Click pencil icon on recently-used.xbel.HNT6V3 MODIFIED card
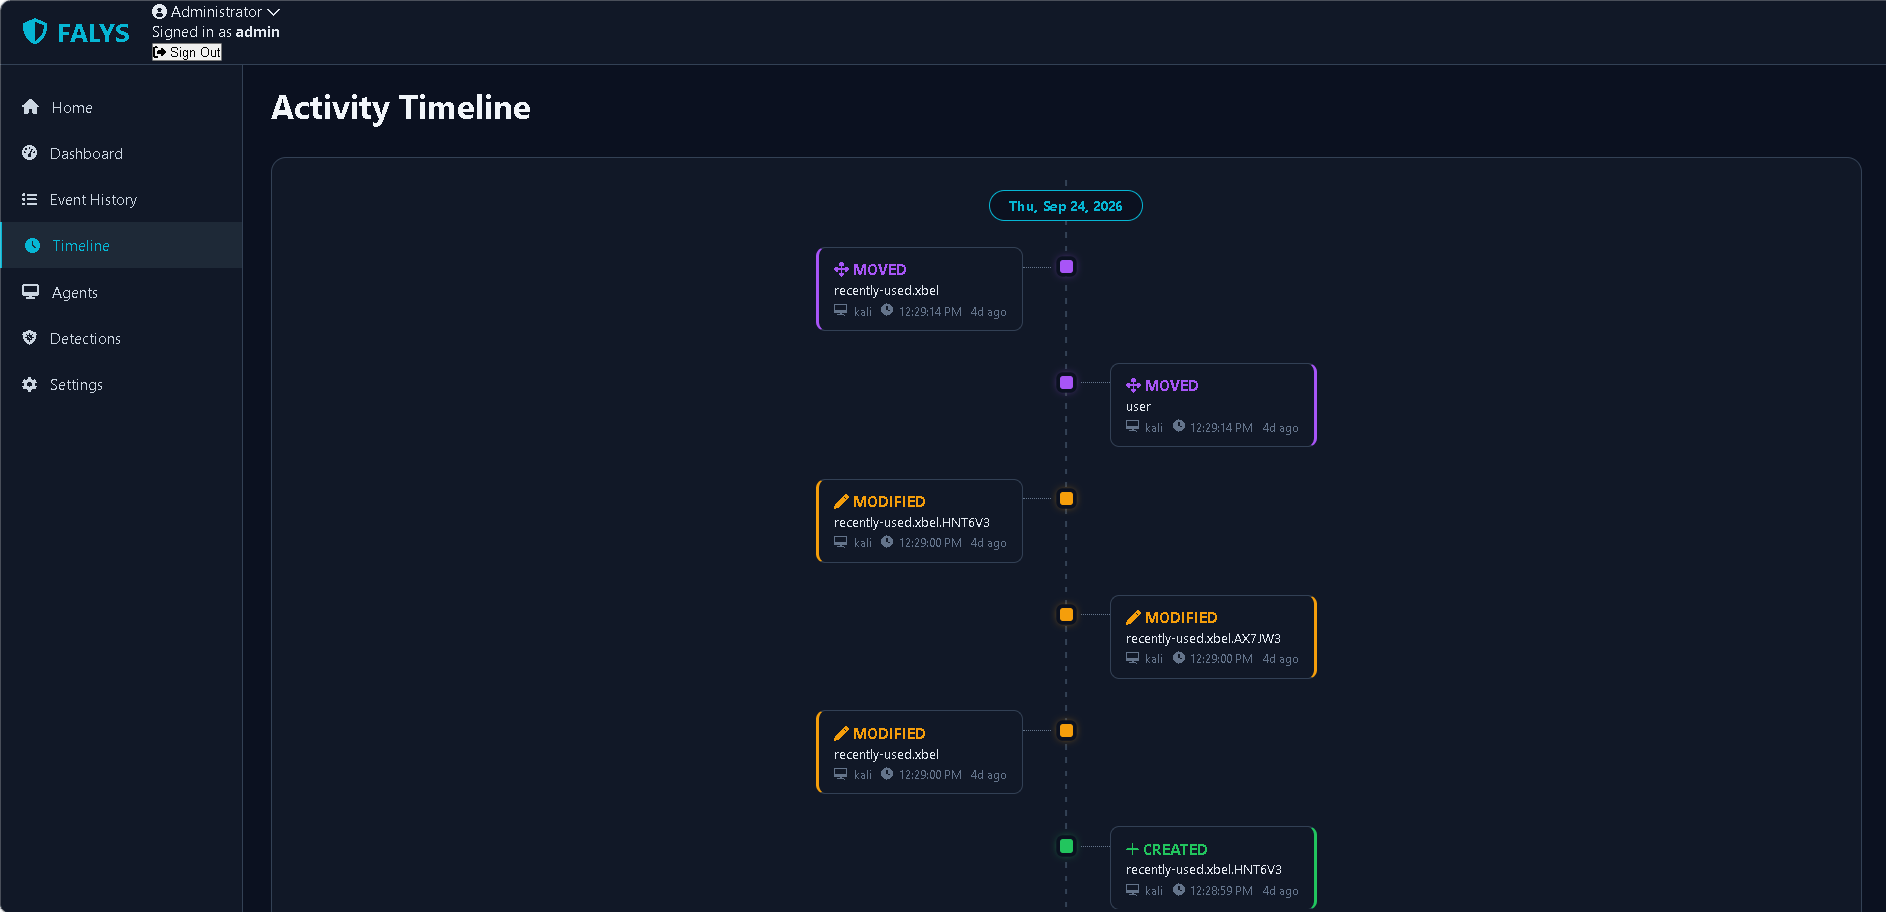Viewport: 1886px width, 912px height. pyautogui.click(x=841, y=501)
